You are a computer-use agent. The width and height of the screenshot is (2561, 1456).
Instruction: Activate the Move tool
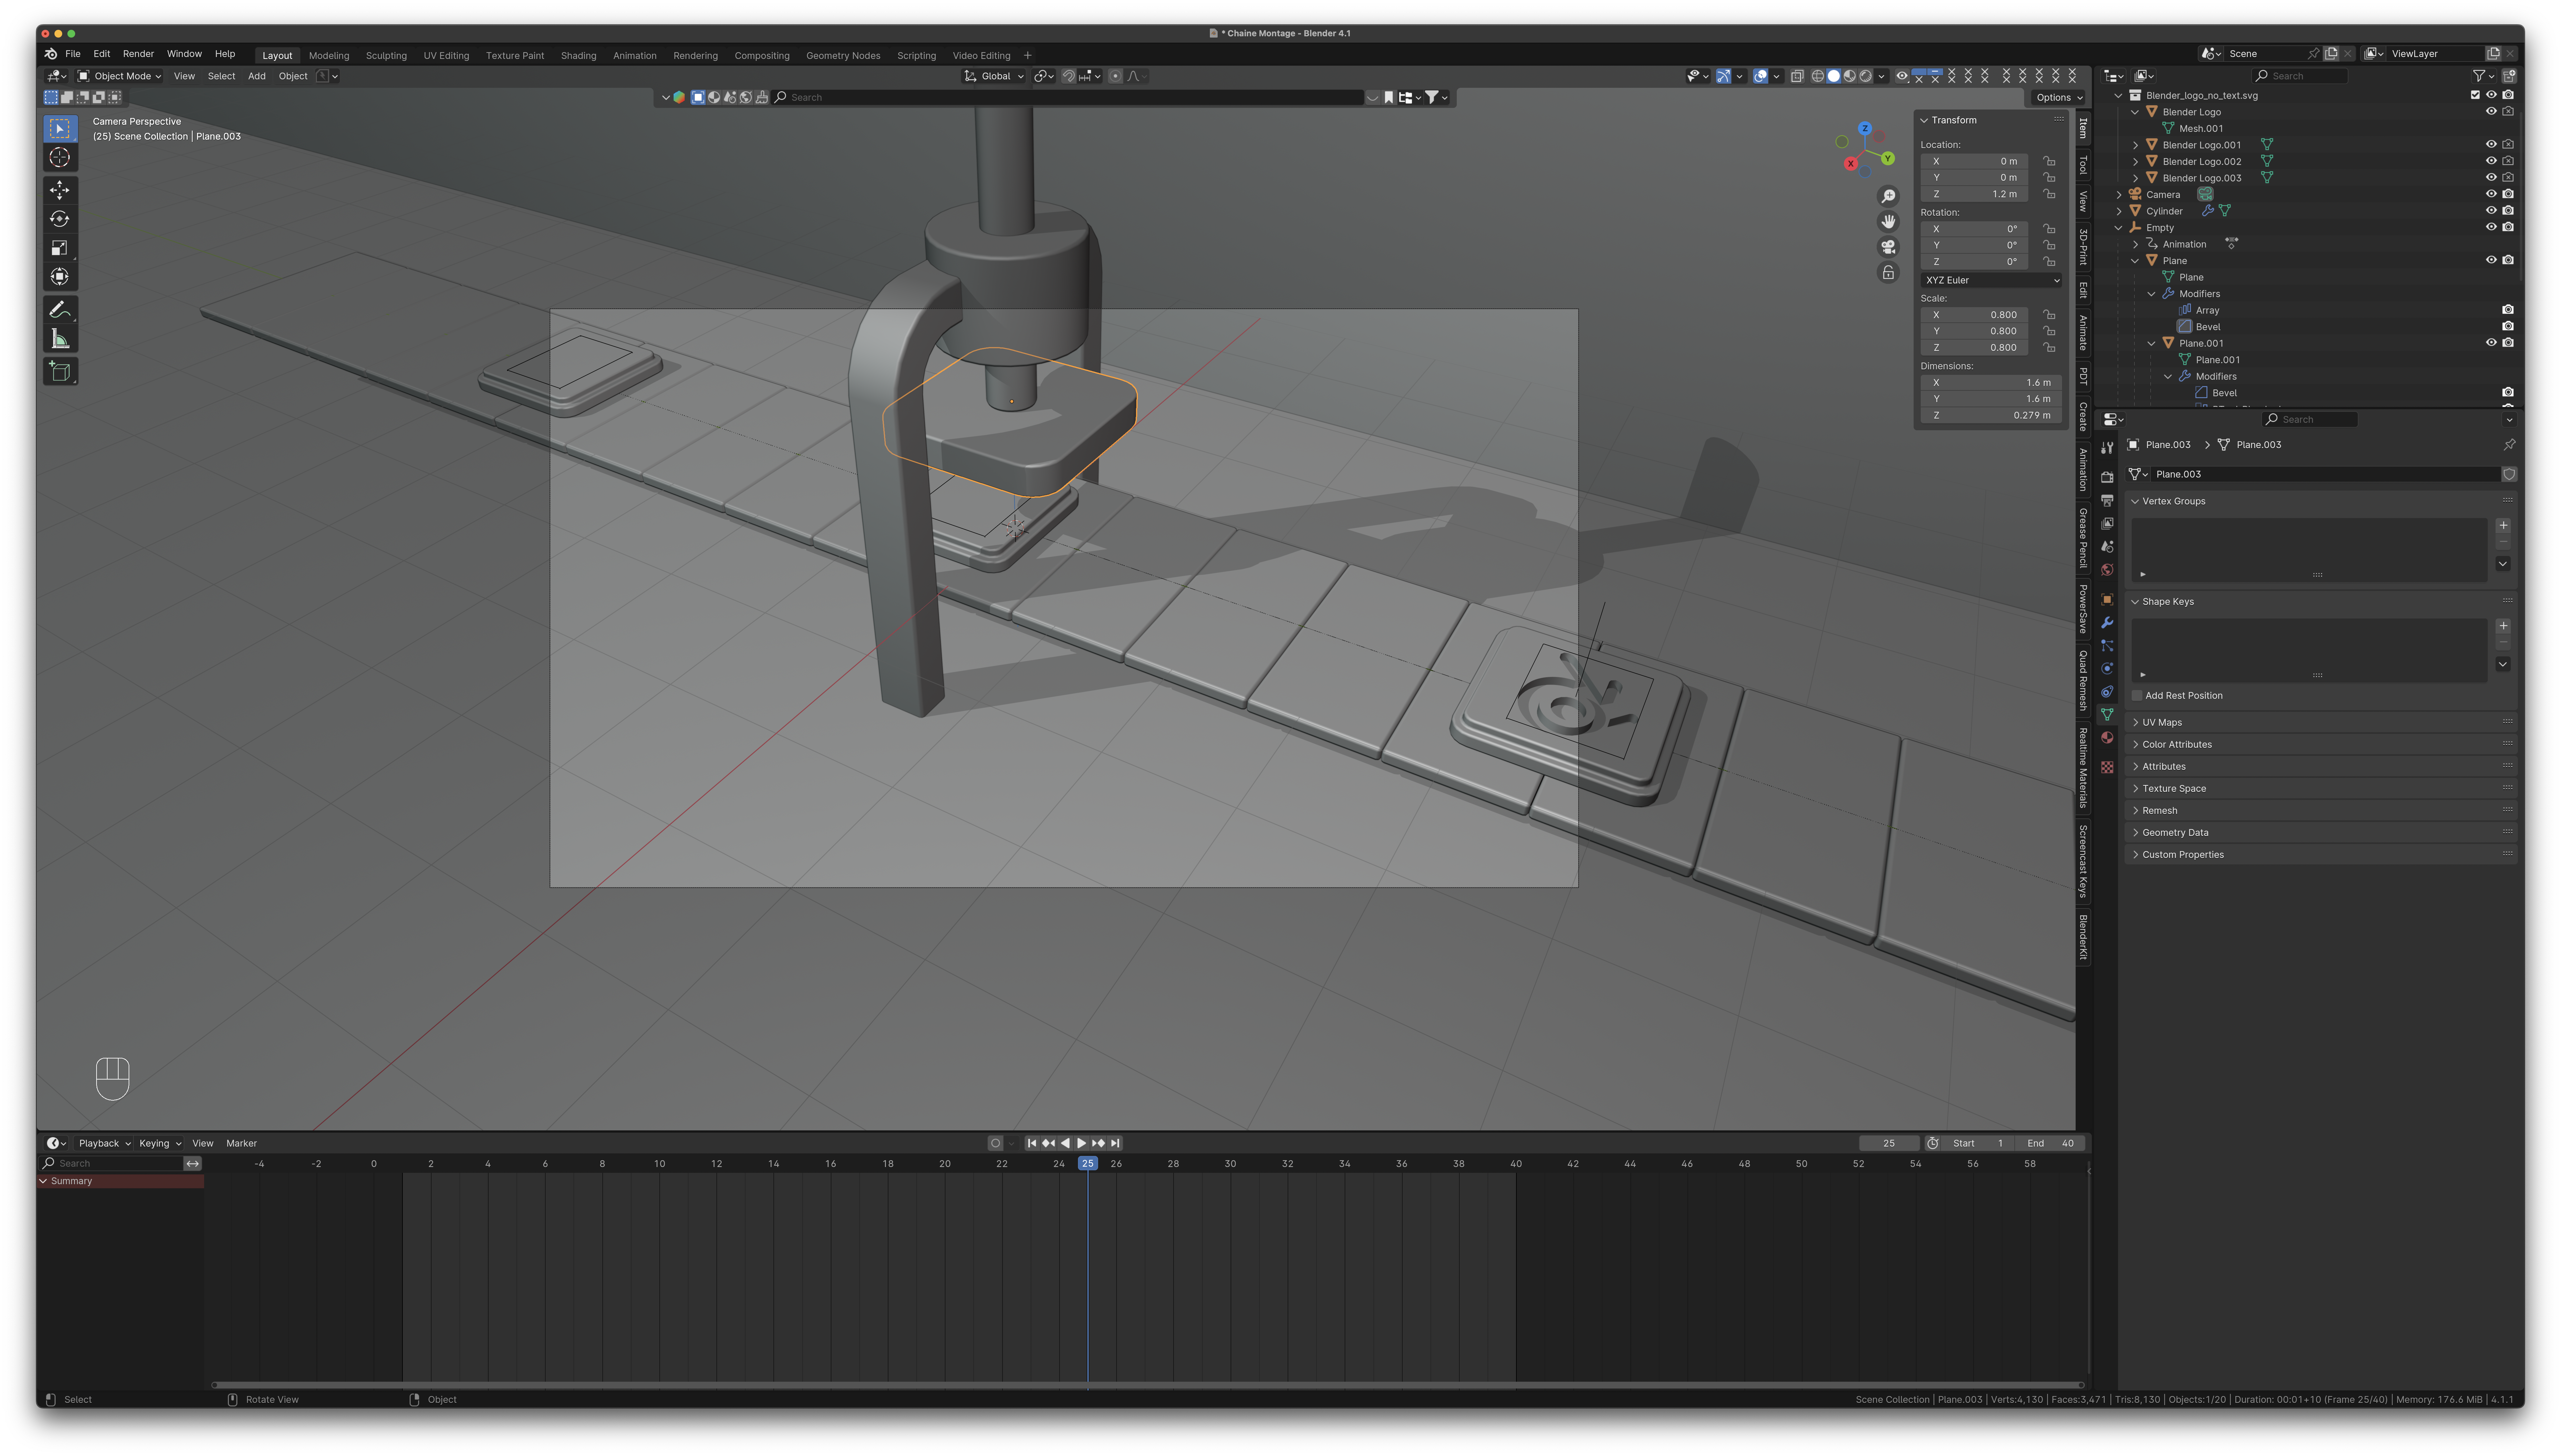click(60, 190)
